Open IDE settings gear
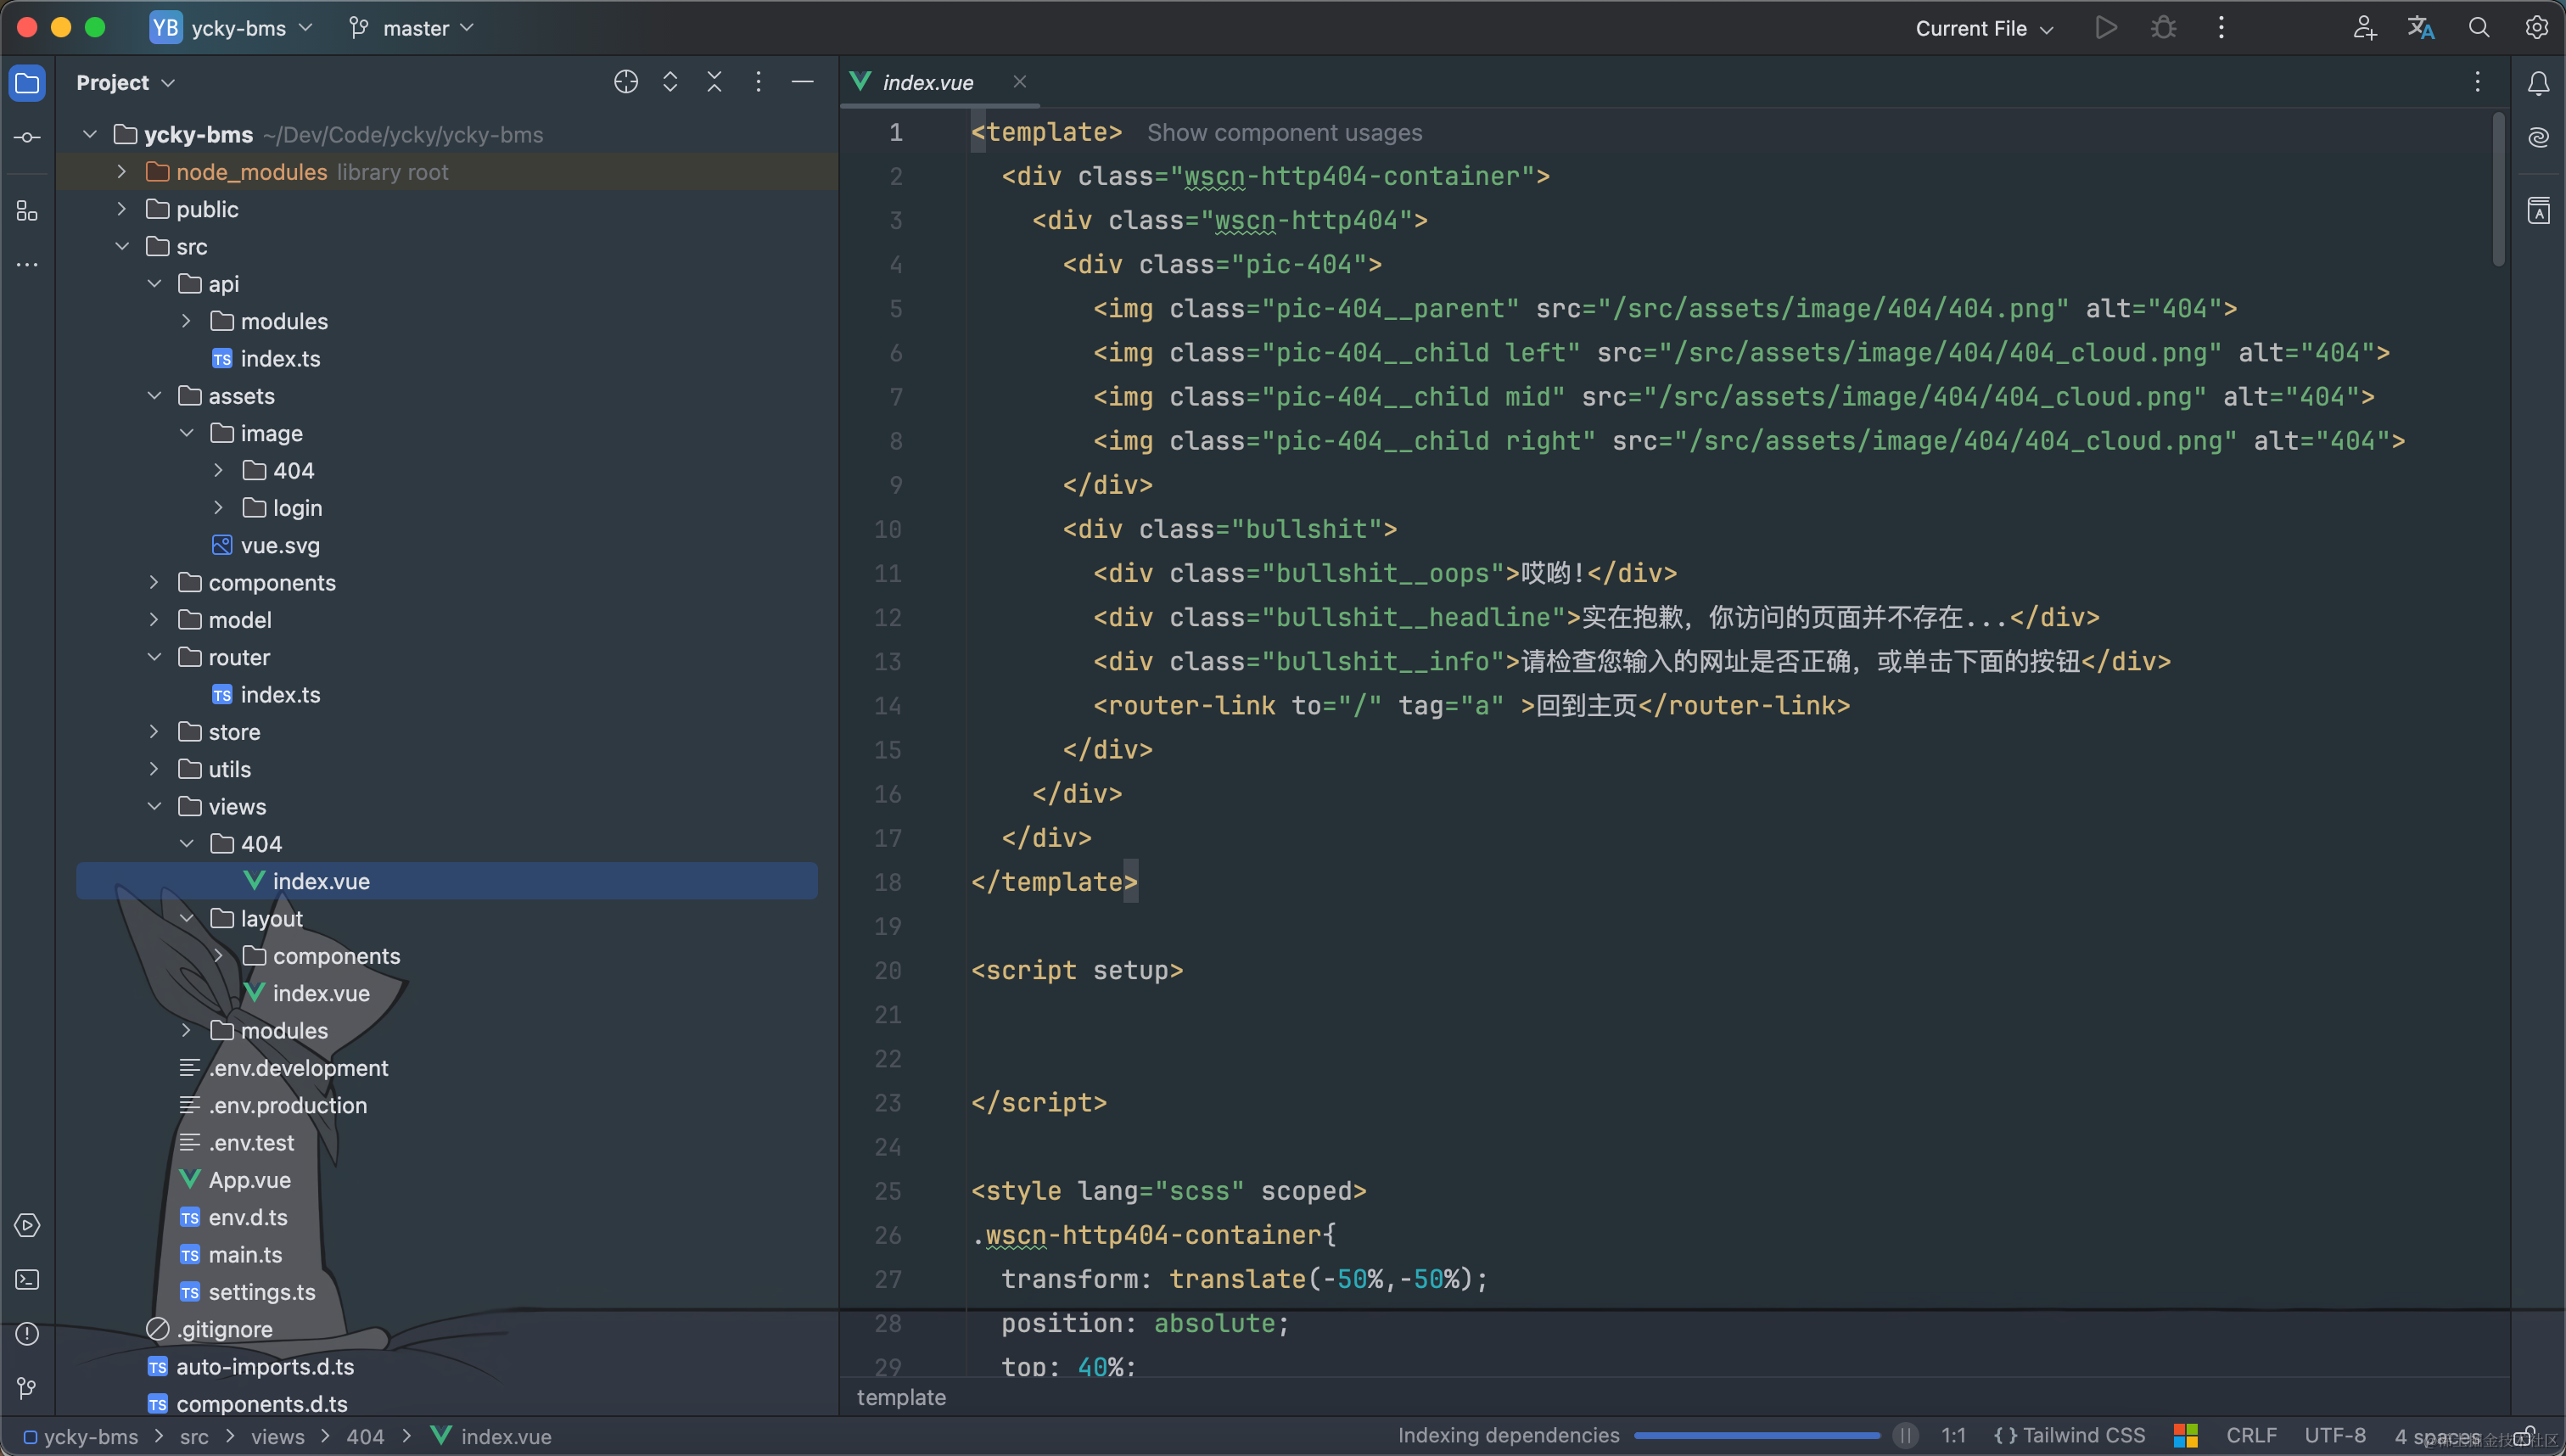Viewport: 2566px width, 1456px height. click(x=2536, y=28)
